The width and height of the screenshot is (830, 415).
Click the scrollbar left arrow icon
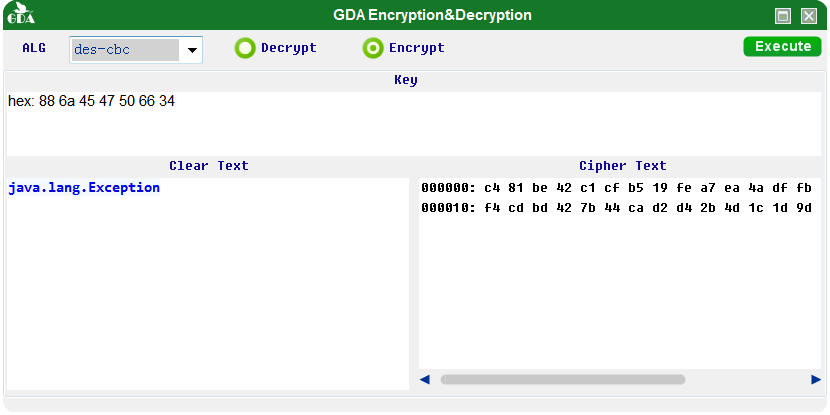click(x=425, y=380)
